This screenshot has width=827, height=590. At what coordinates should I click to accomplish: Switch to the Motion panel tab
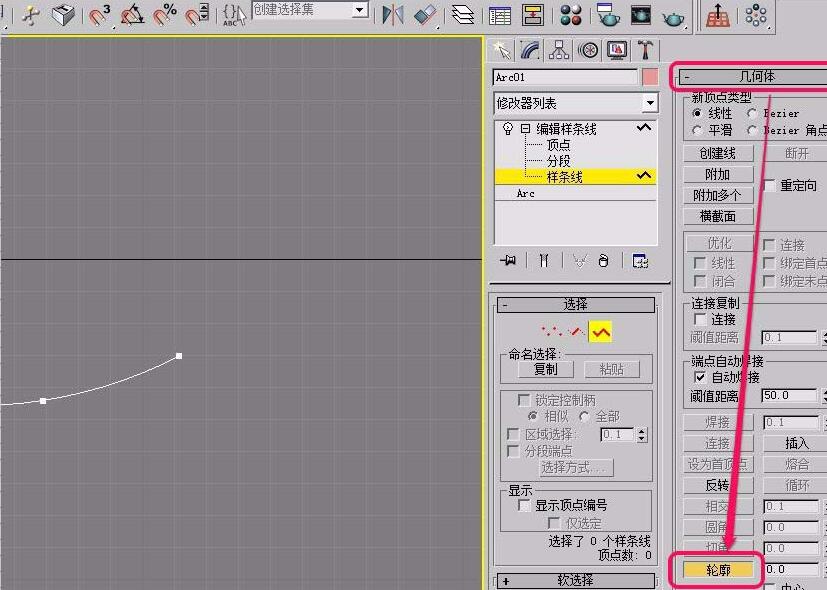[587, 50]
